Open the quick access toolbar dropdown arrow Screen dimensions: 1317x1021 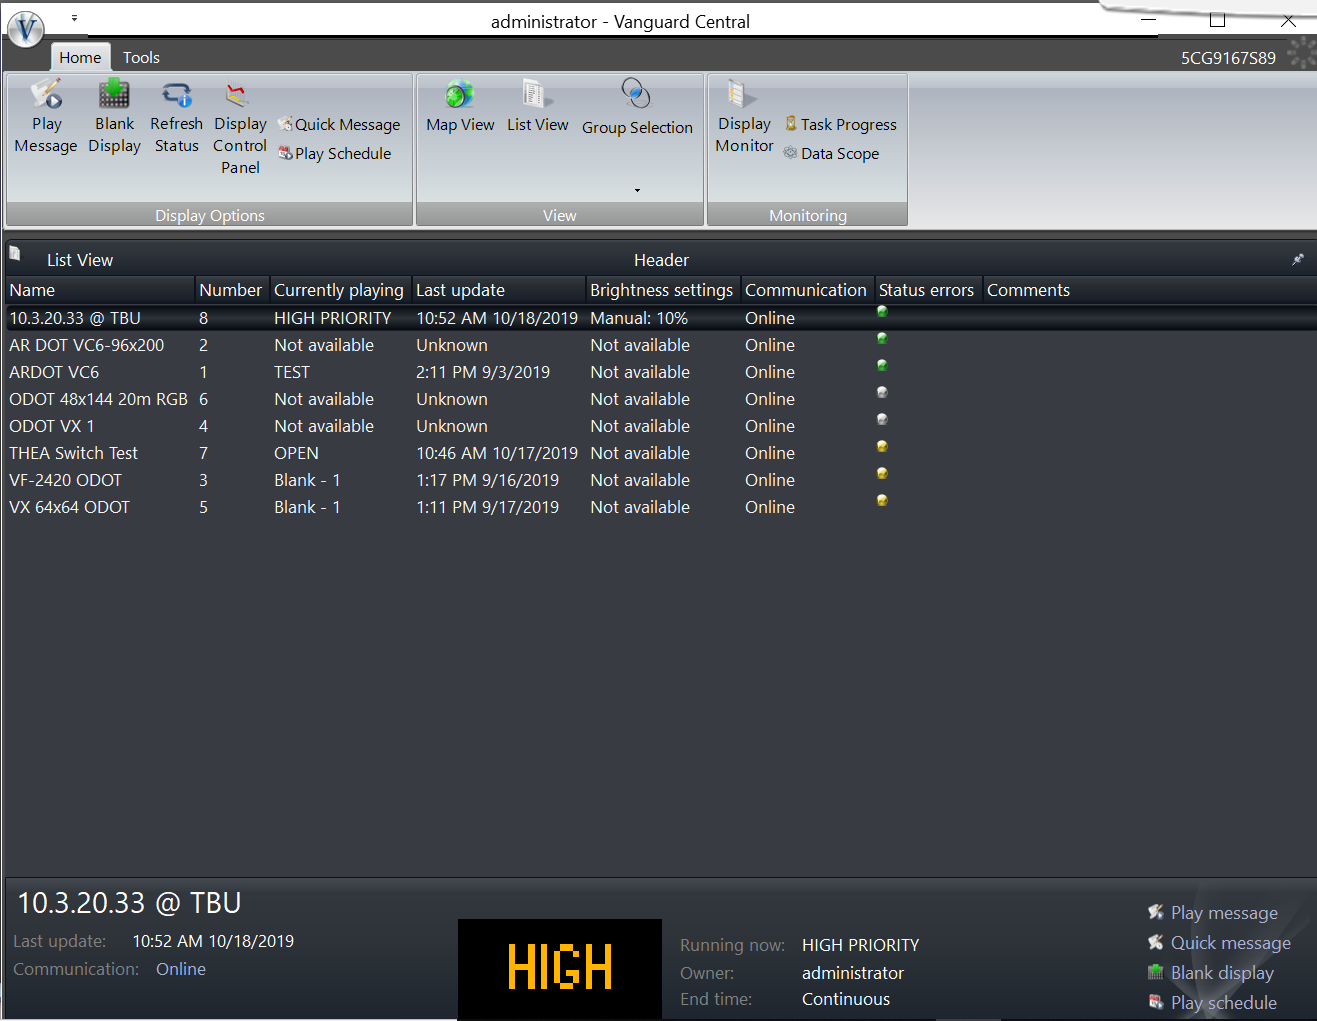tap(74, 18)
